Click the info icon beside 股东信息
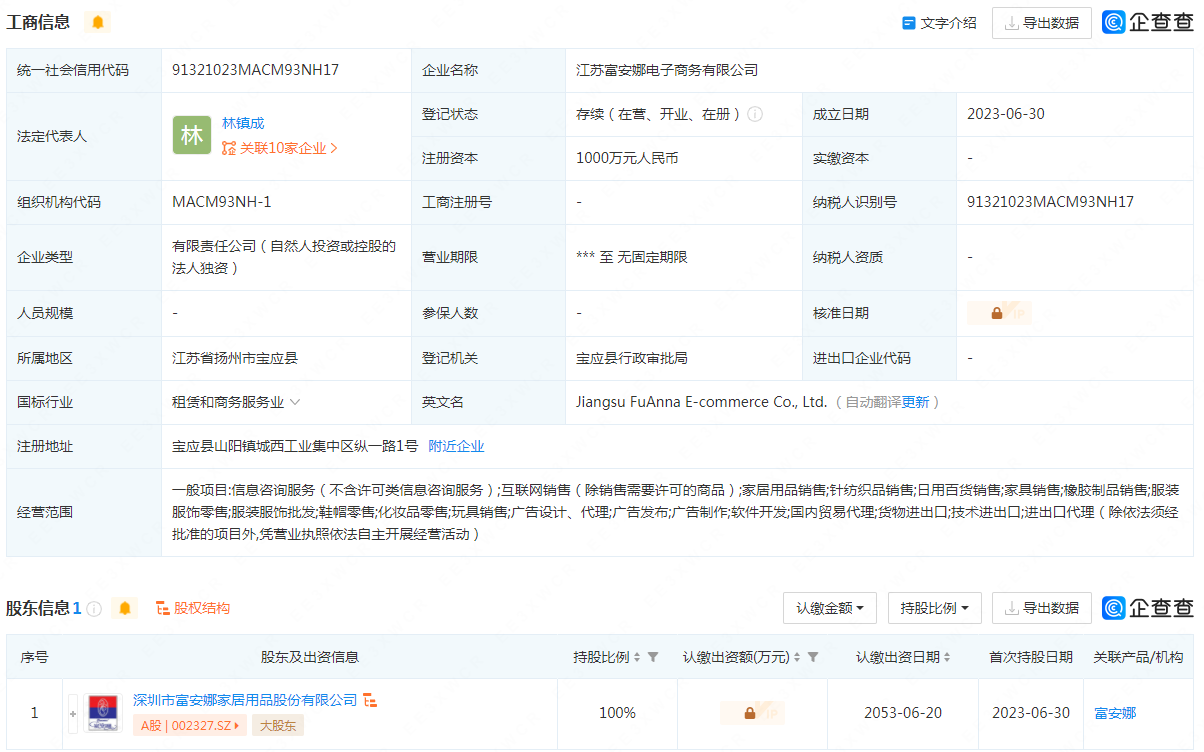Screen dimensions: 1204x752 [94, 608]
